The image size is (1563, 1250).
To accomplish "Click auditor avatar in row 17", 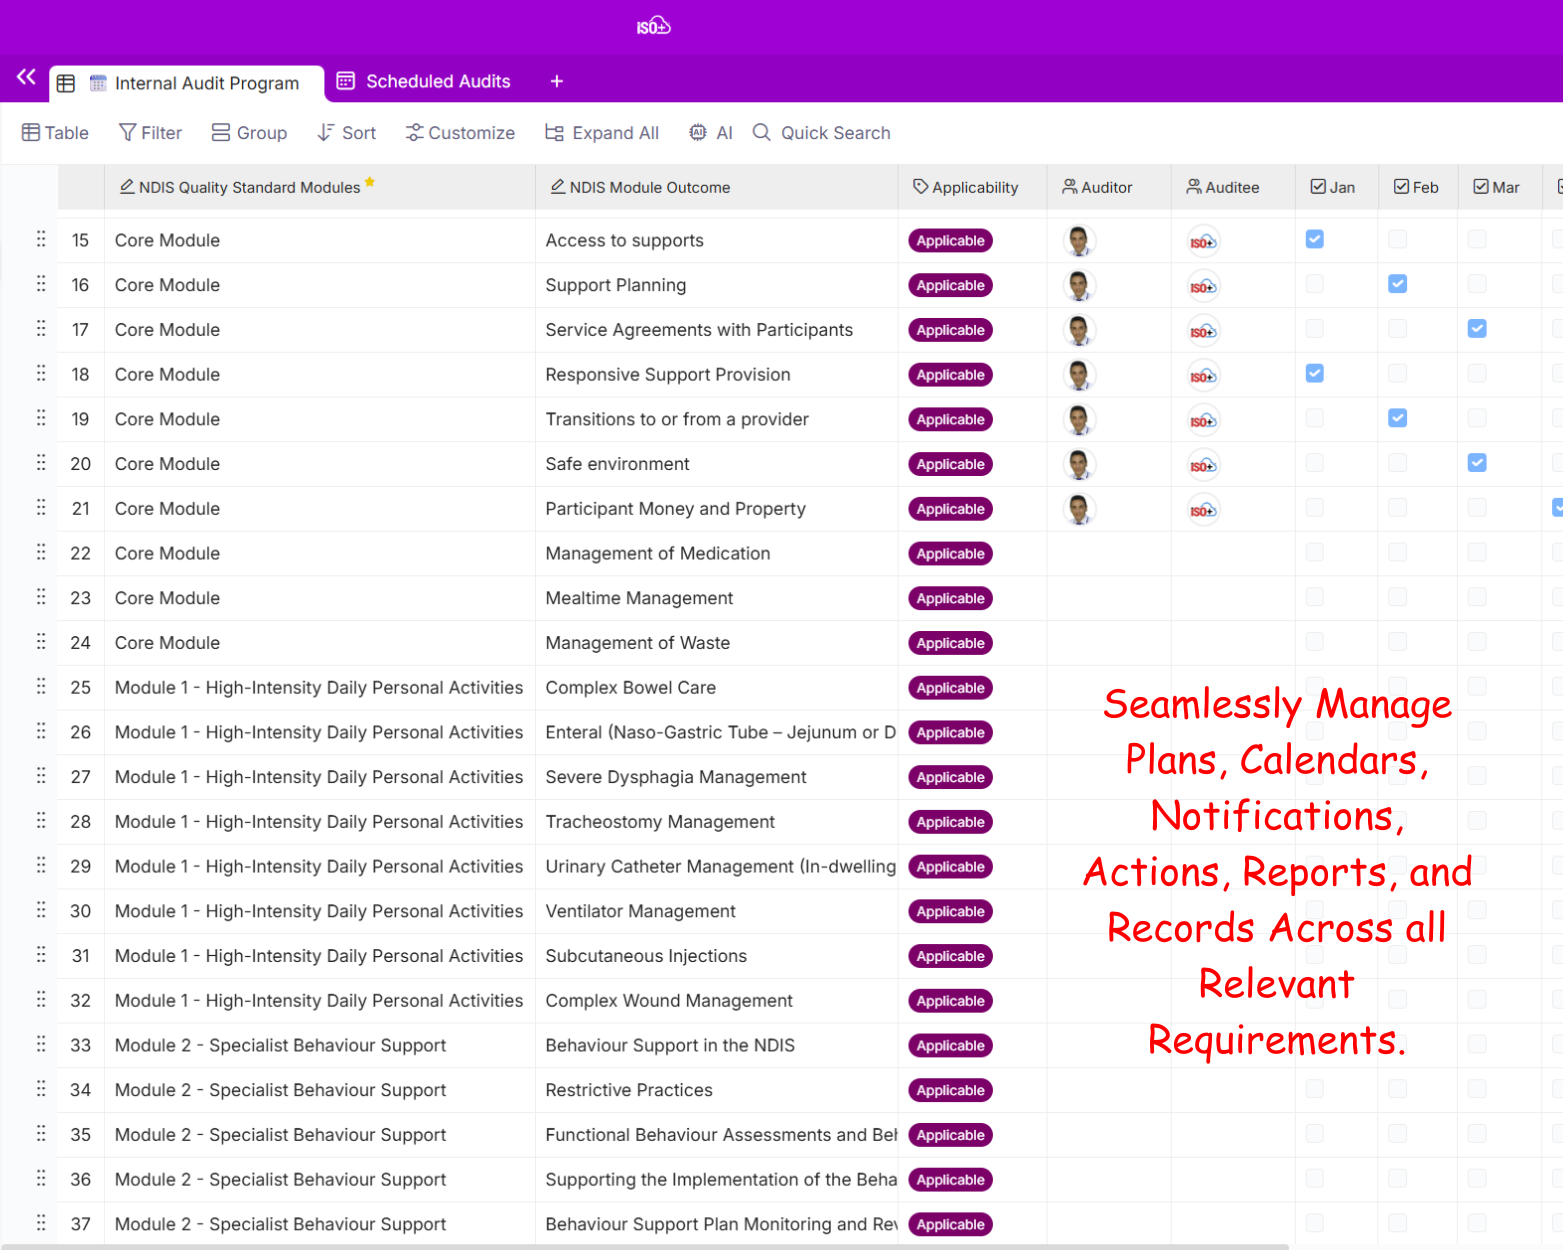I will (x=1078, y=330).
